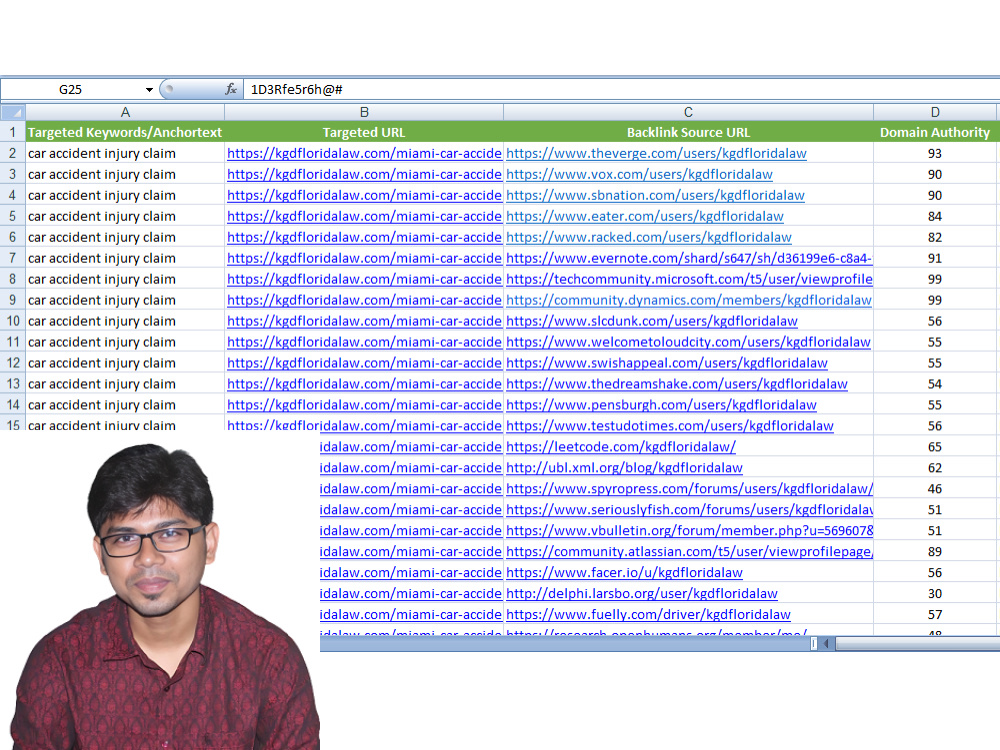Image resolution: width=1000 pixels, height=750 pixels.
Task: Open the sbnation.com users link
Action: coord(655,196)
